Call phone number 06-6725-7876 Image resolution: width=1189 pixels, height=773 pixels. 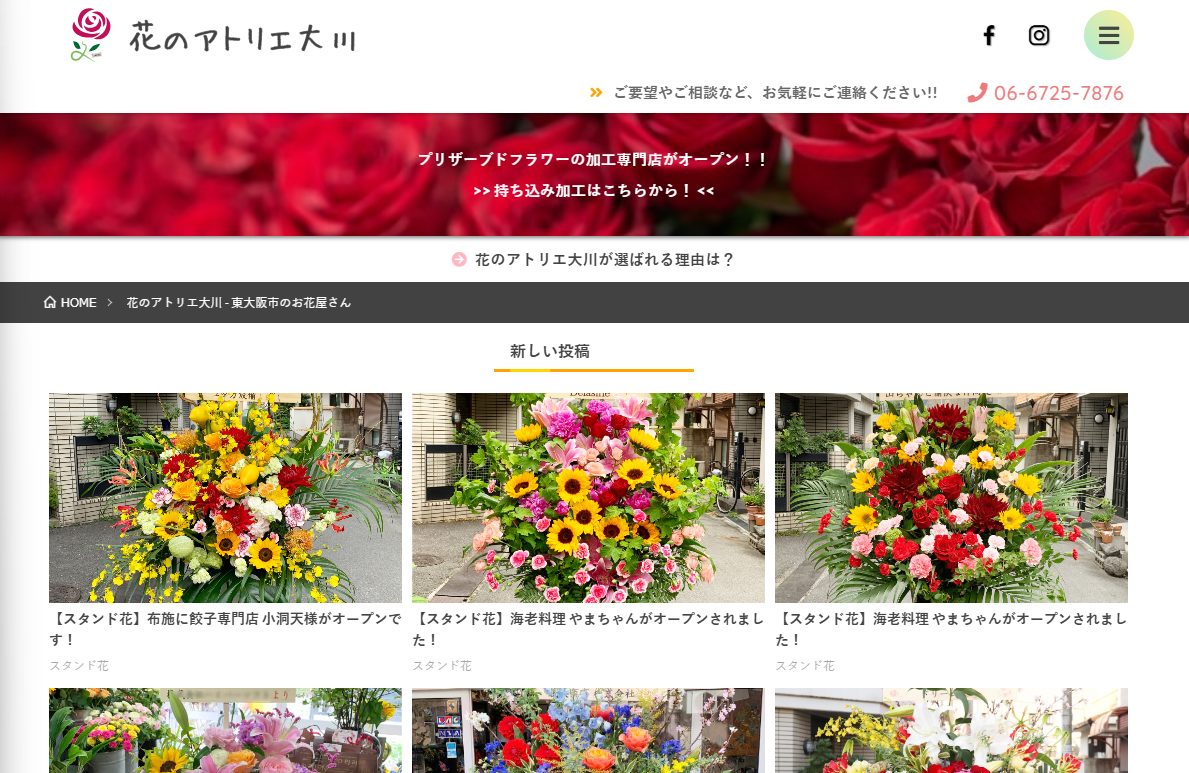tap(1058, 93)
